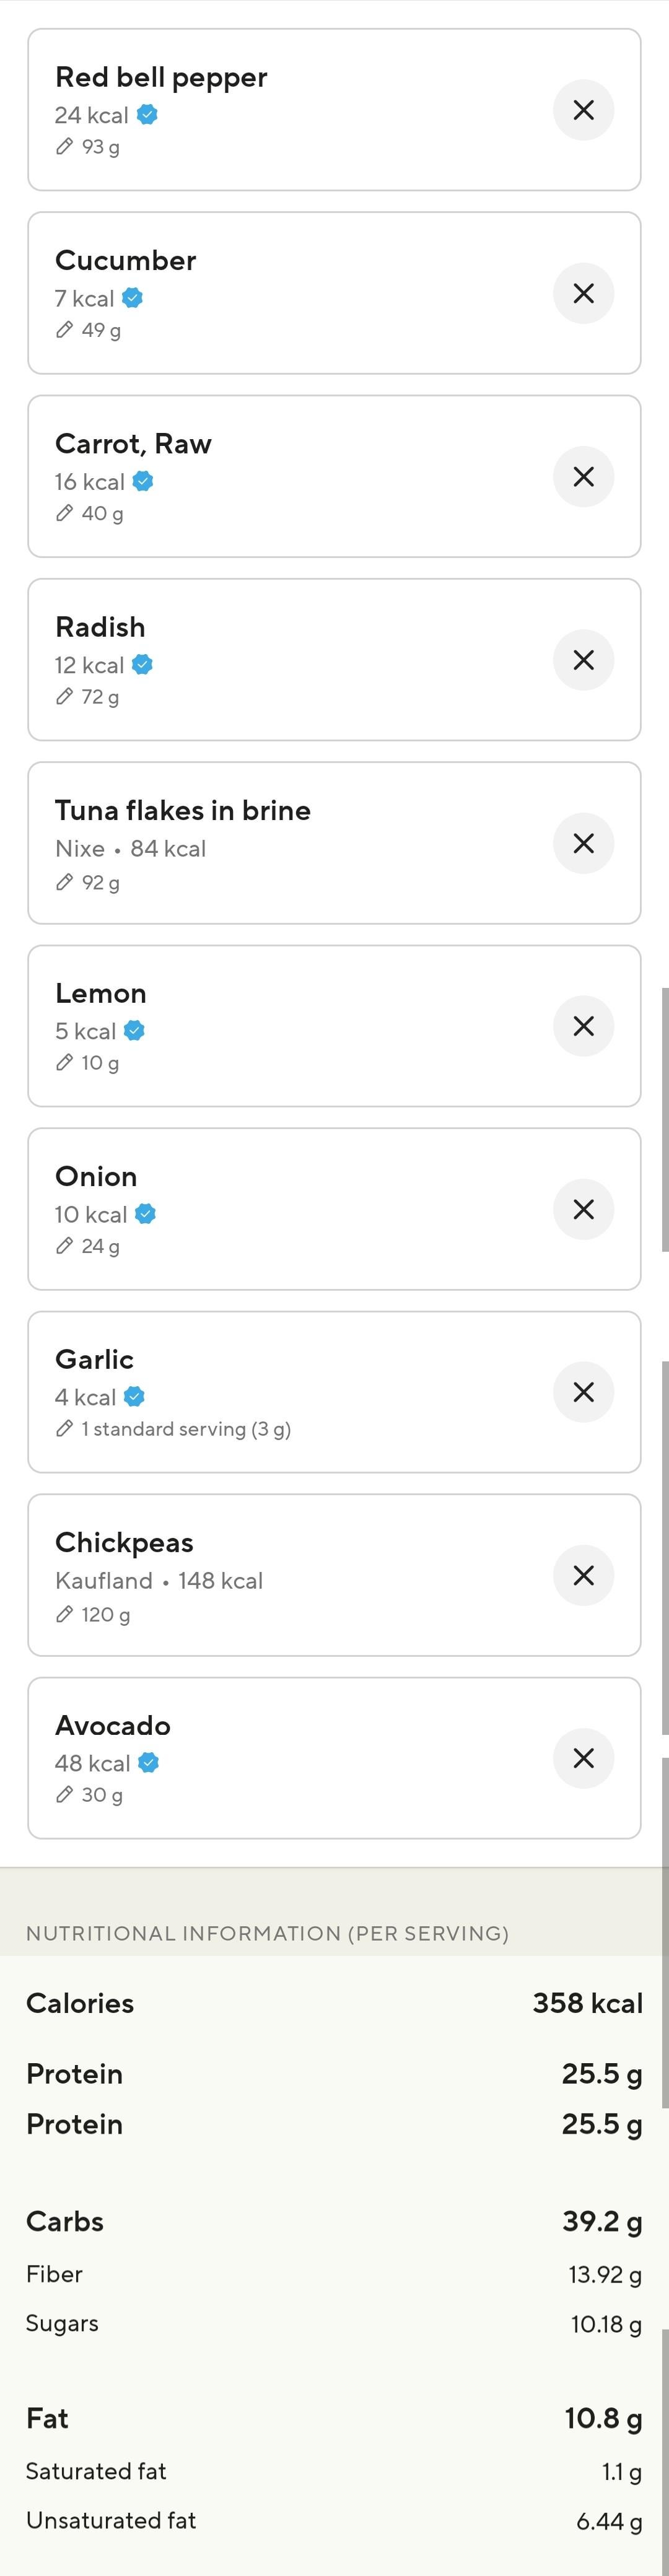Edit Red bell pepper 93 g amount
669x2576 pixels.
65,147
